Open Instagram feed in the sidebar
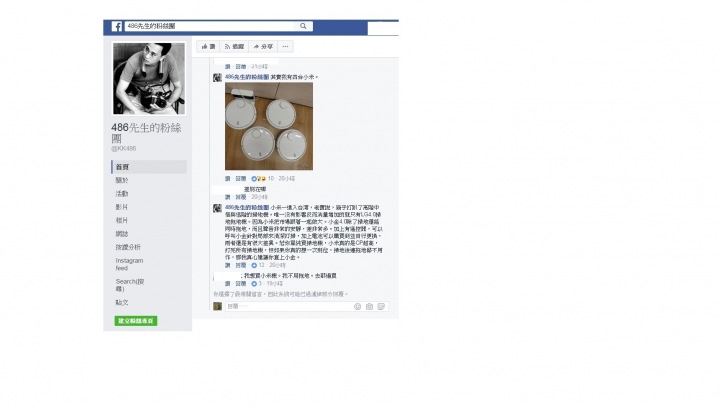This screenshot has width=720, height=407. coord(129,264)
